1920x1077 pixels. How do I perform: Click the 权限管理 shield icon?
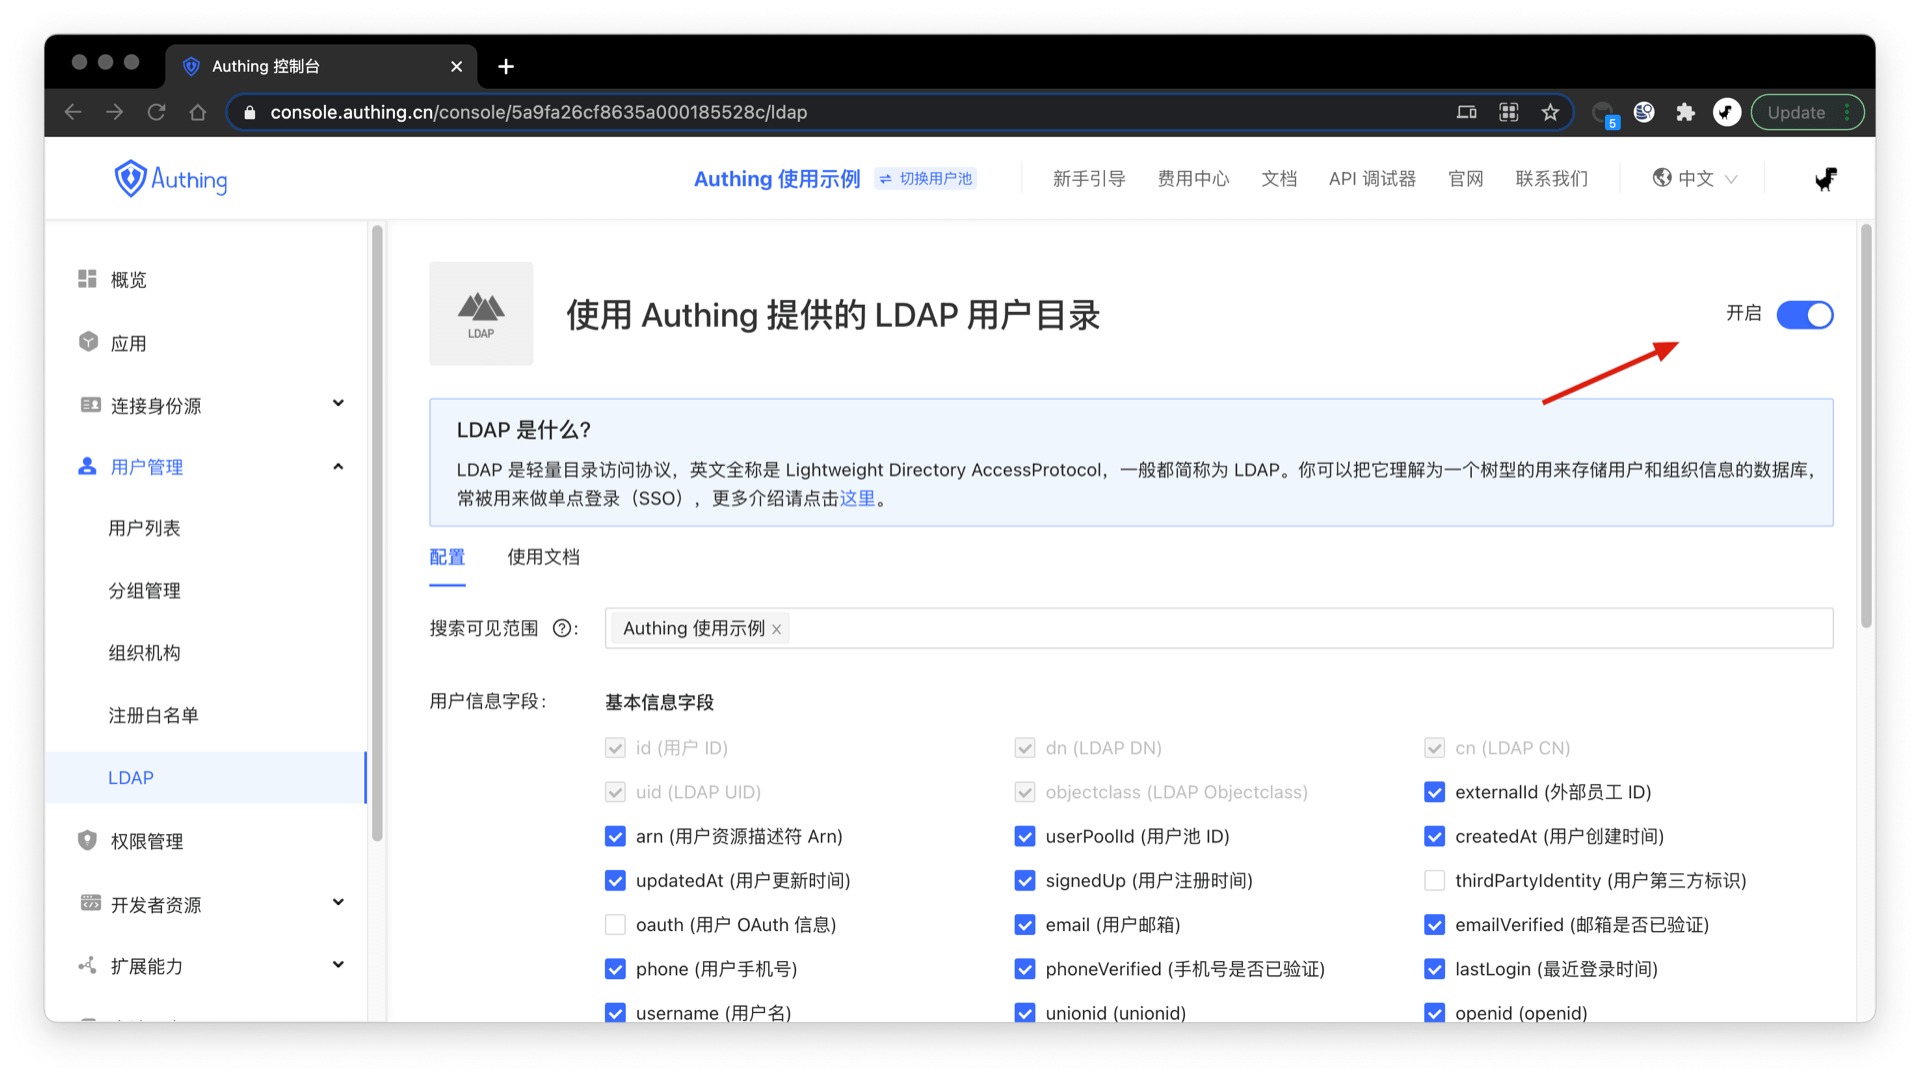point(88,840)
